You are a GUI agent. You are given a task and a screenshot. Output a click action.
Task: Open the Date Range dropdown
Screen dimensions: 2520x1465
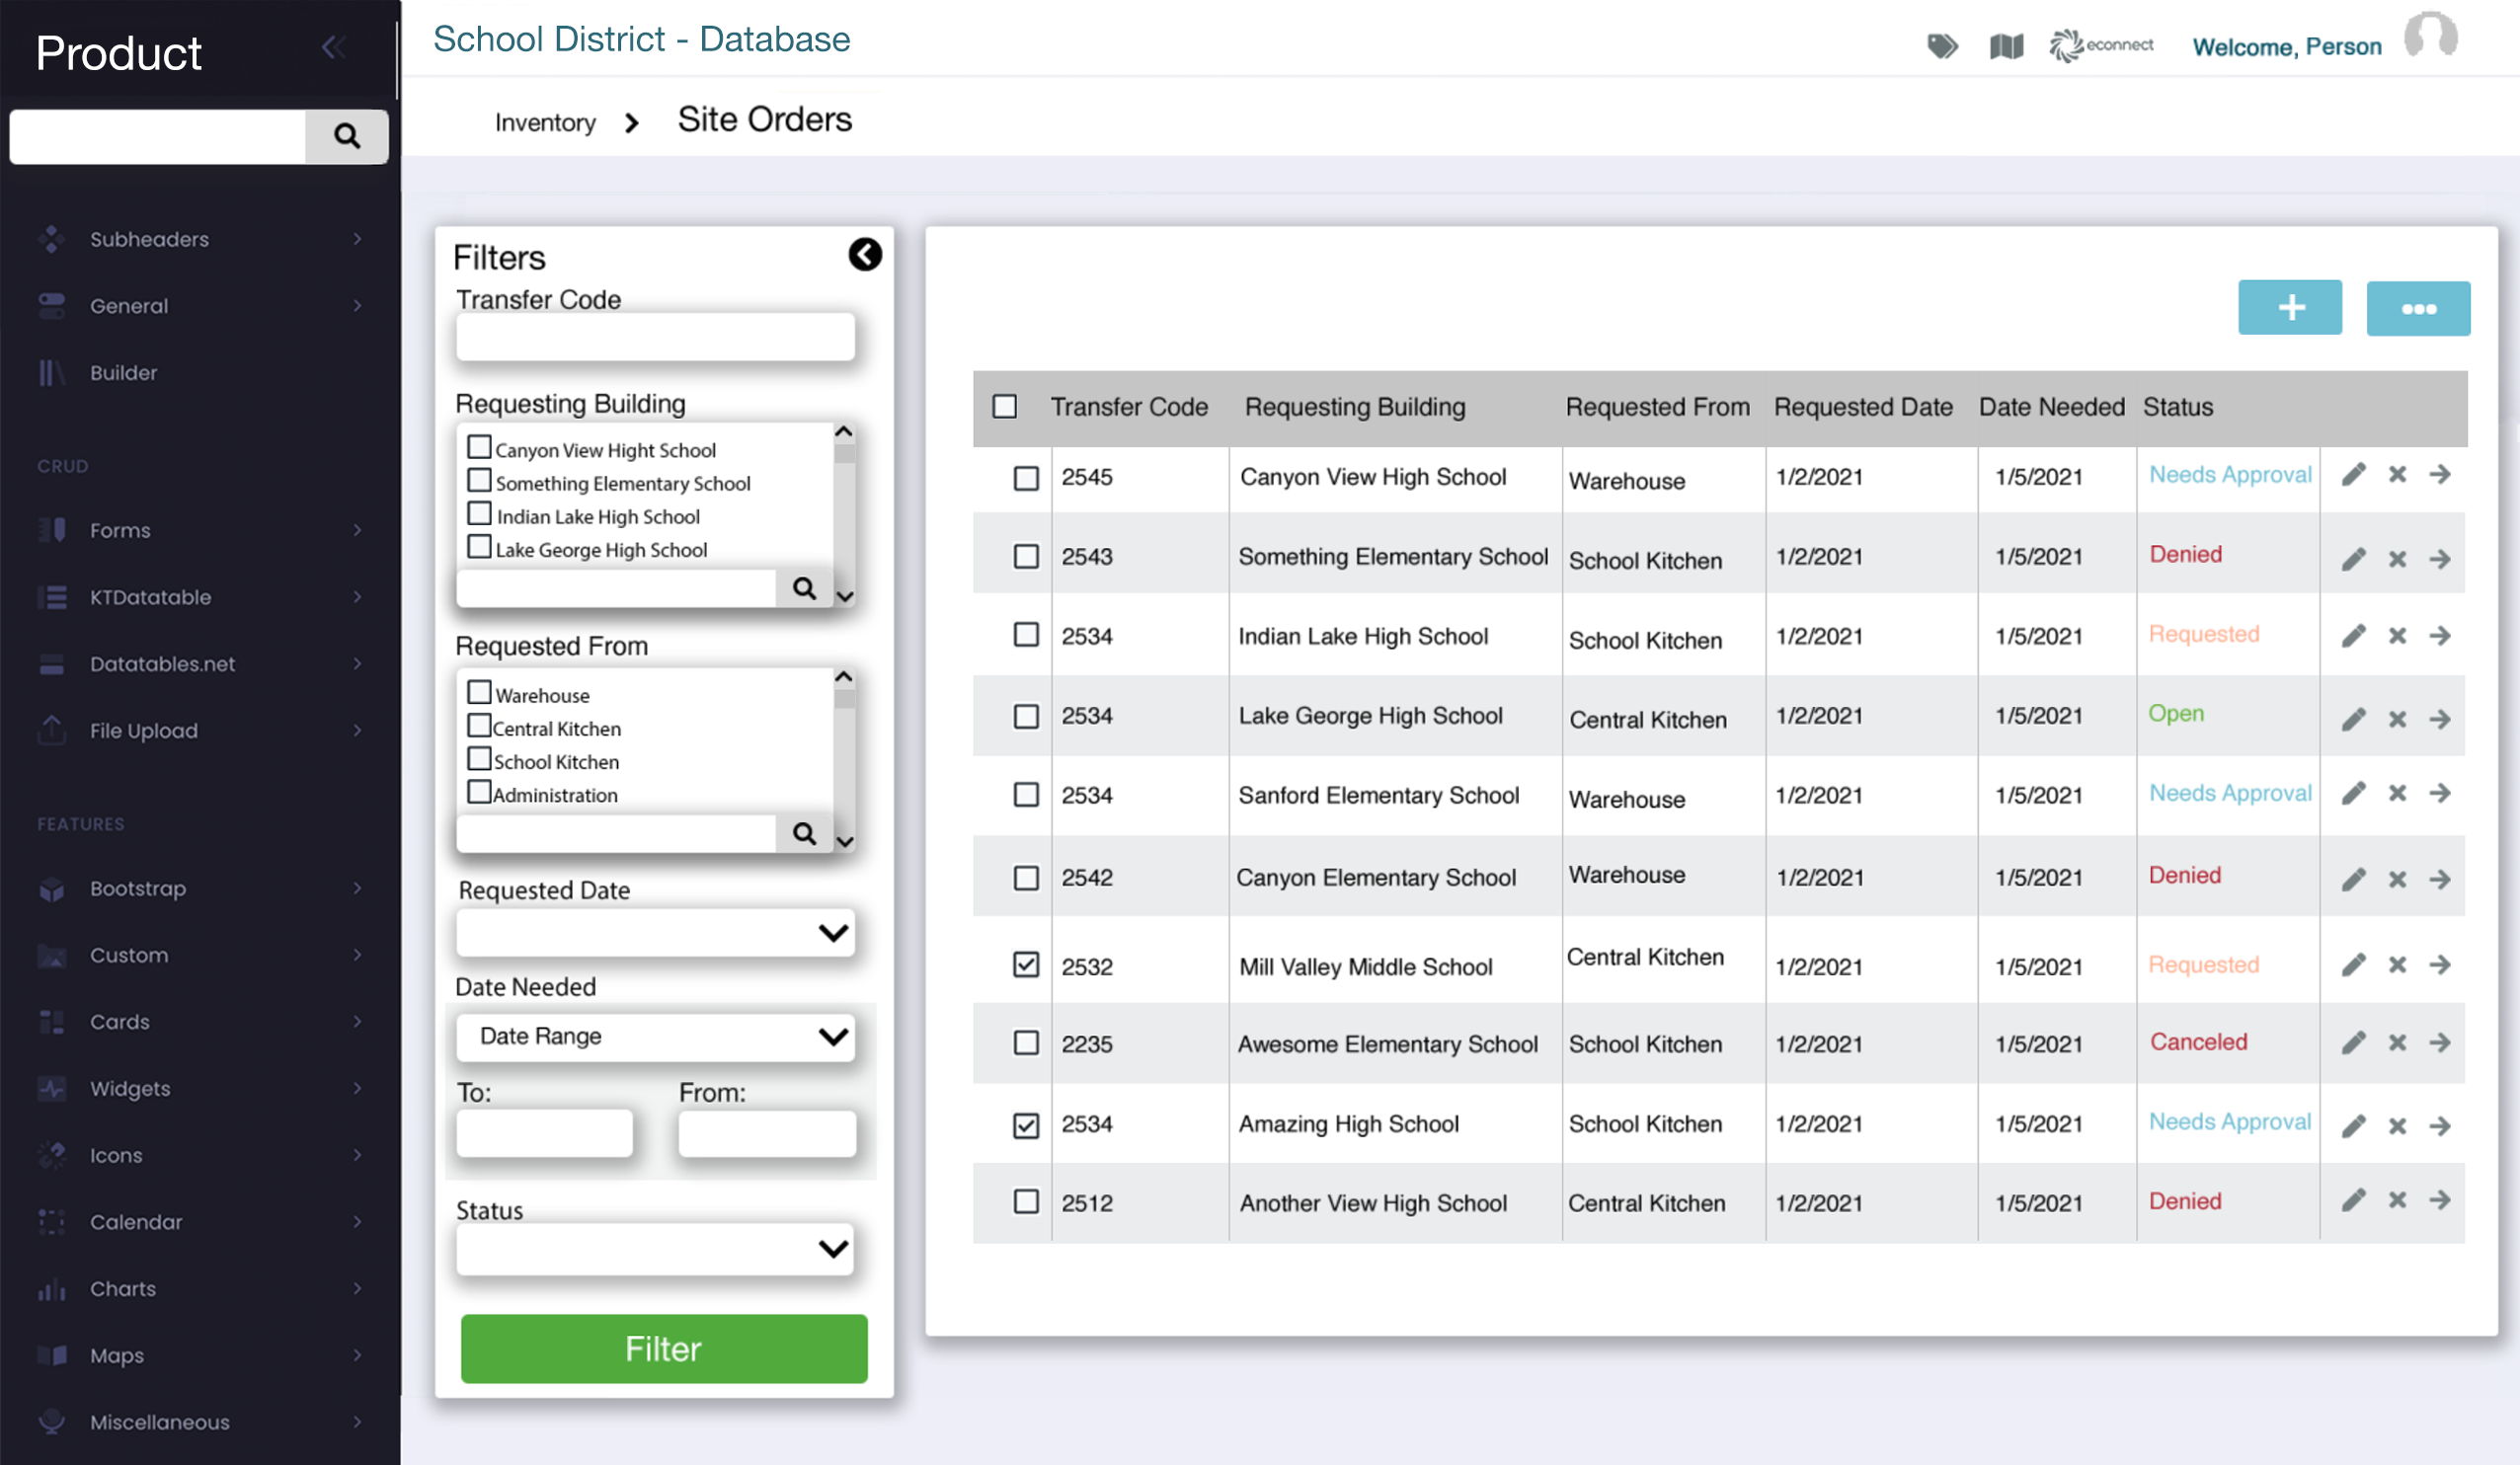655,1037
